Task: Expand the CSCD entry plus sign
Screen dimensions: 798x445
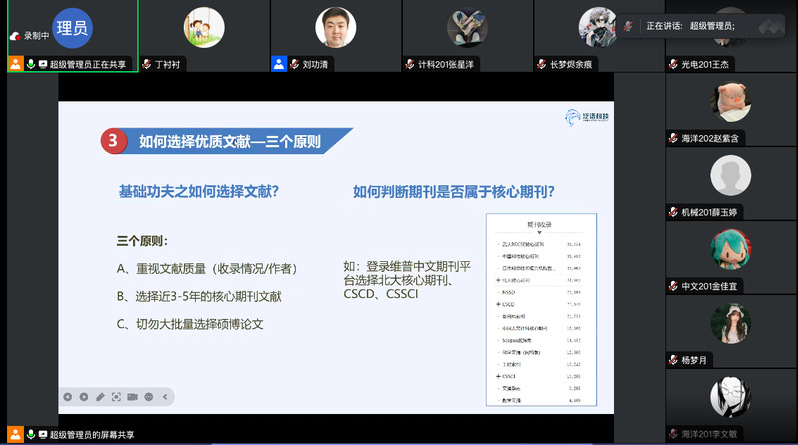Action: pyautogui.click(x=498, y=304)
